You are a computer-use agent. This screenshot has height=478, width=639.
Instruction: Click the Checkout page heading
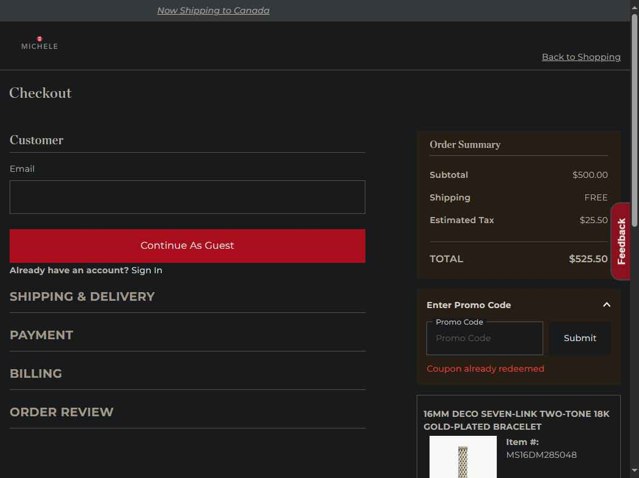[x=40, y=93]
